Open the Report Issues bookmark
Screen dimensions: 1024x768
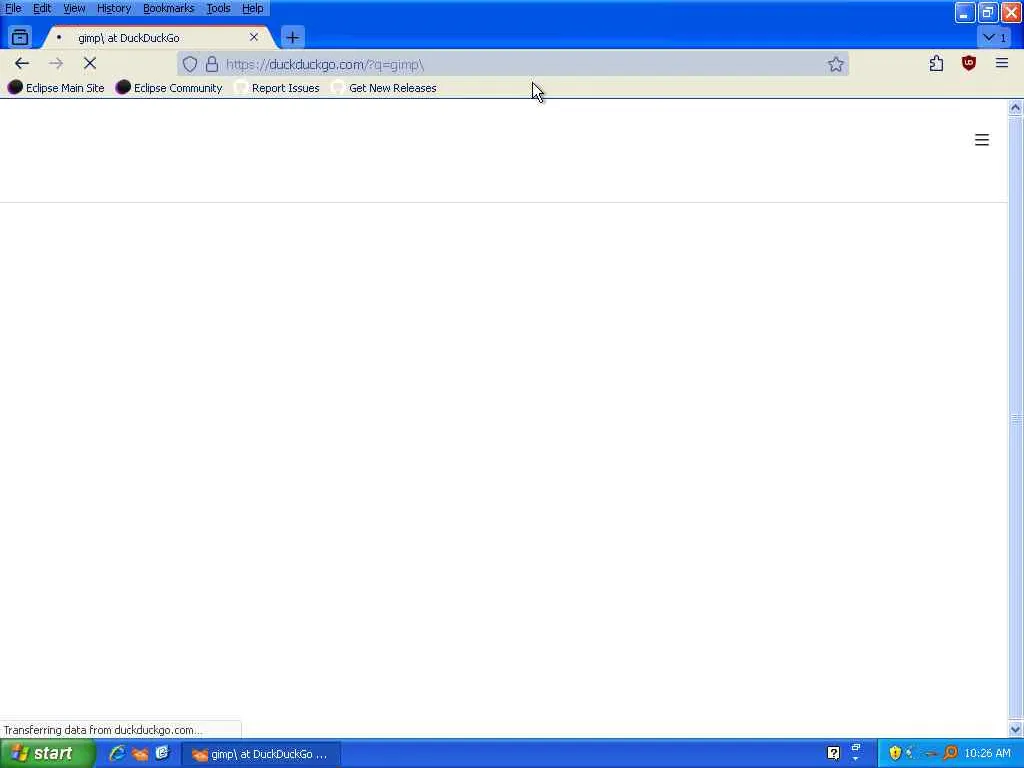click(x=277, y=88)
